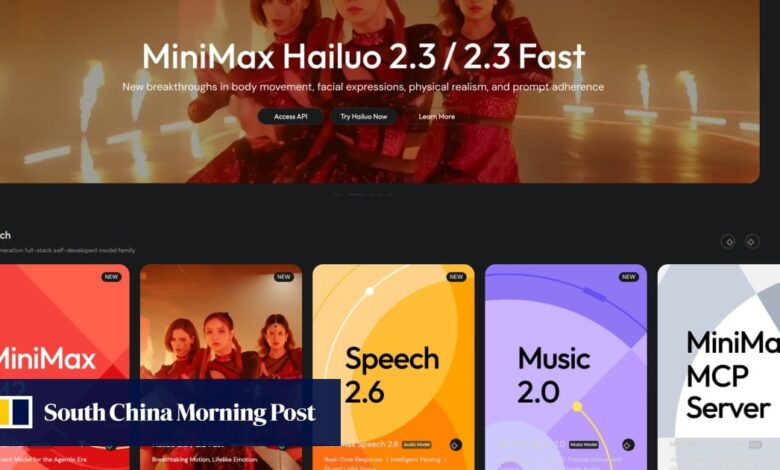Click the NEW badge on Music card
The height and width of the screenshot is (470, 780).
[629, 277]
